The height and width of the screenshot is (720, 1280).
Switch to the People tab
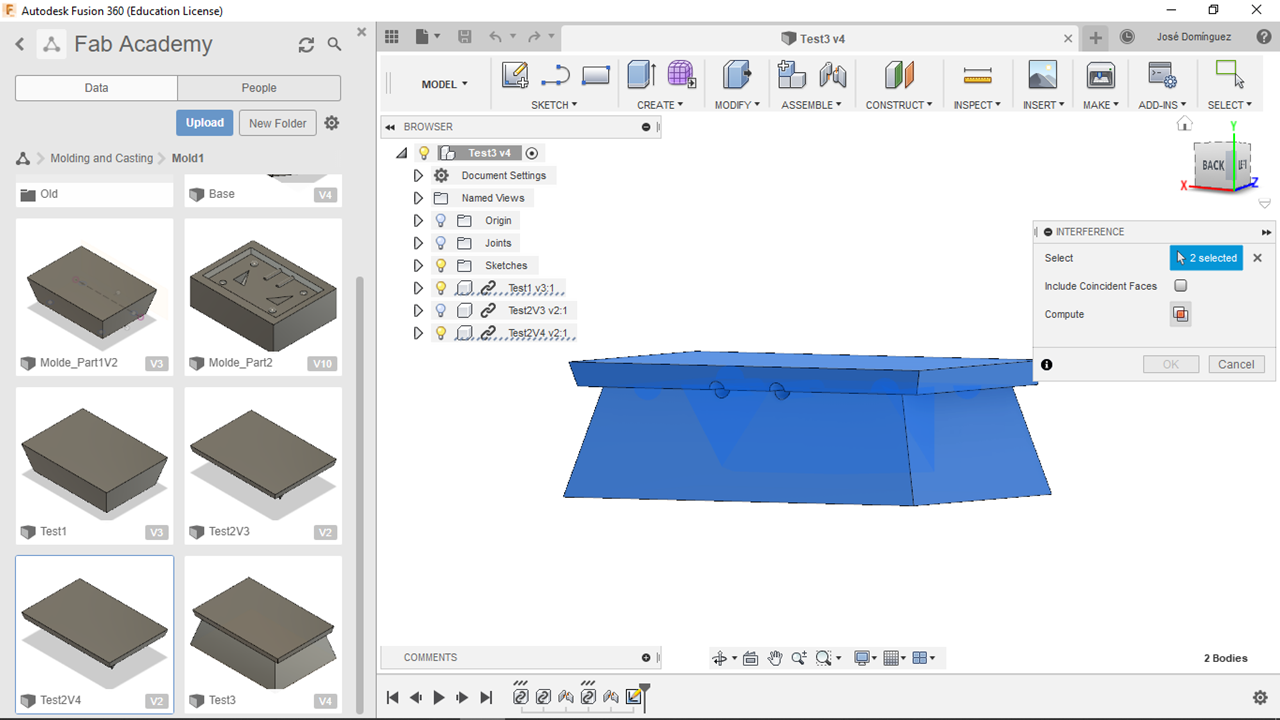(x=259, y=88)
